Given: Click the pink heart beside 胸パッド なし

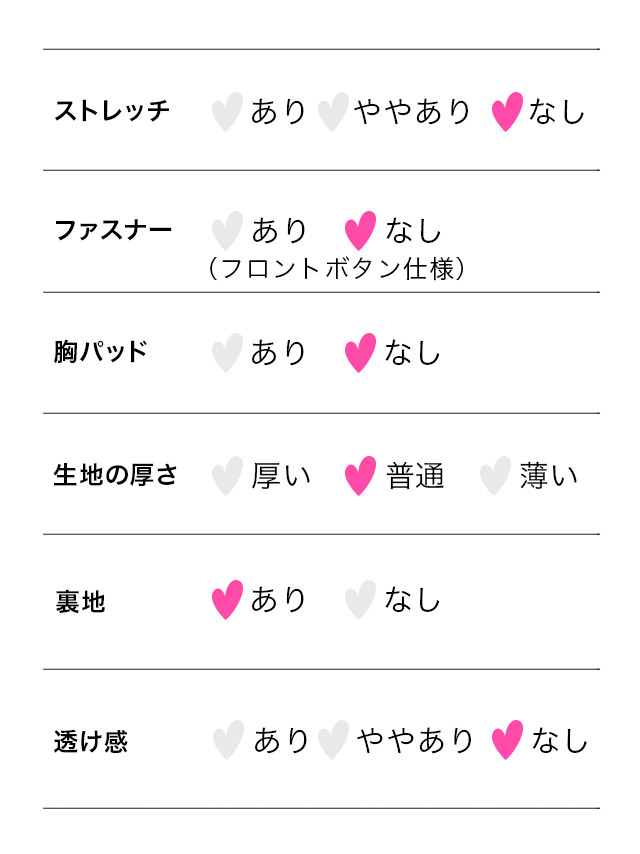Looking at the screenshot, I should (360, 353).
